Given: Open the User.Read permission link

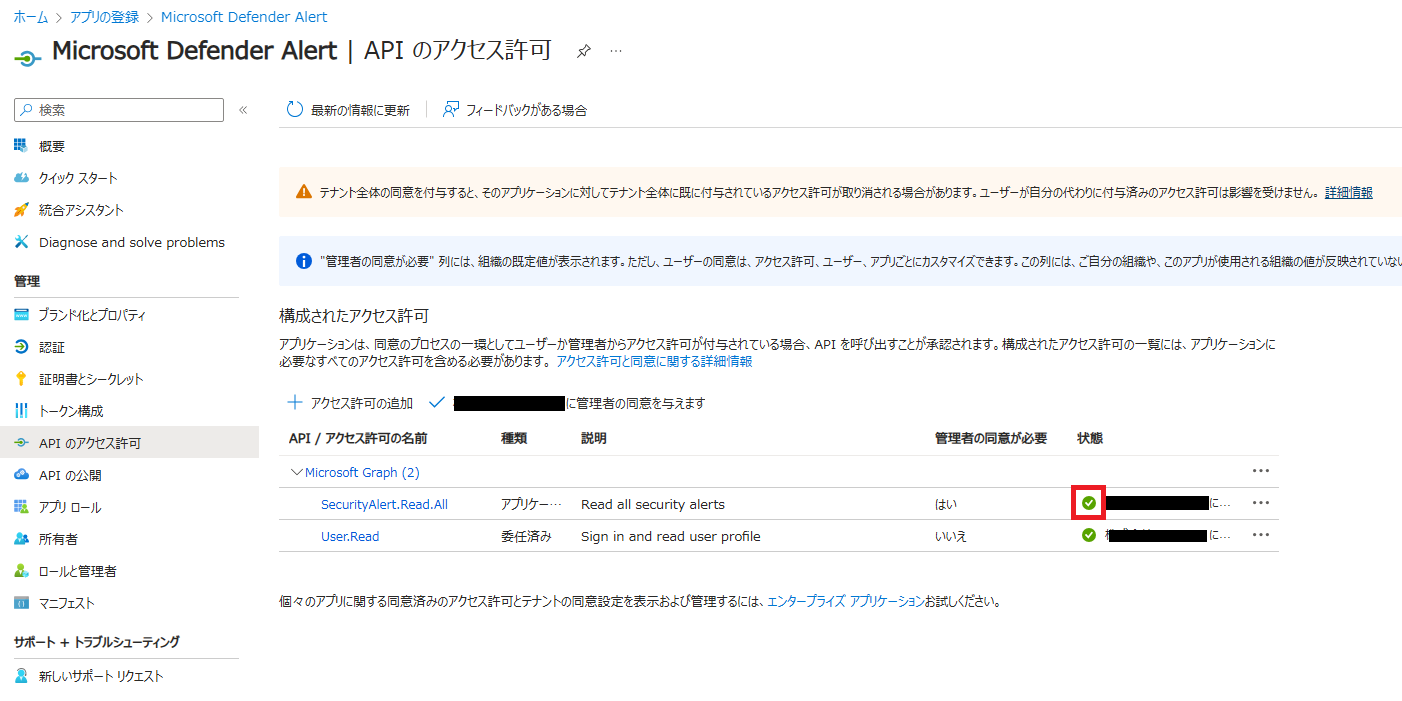Looking at the screenshot, I should [350, 536].
